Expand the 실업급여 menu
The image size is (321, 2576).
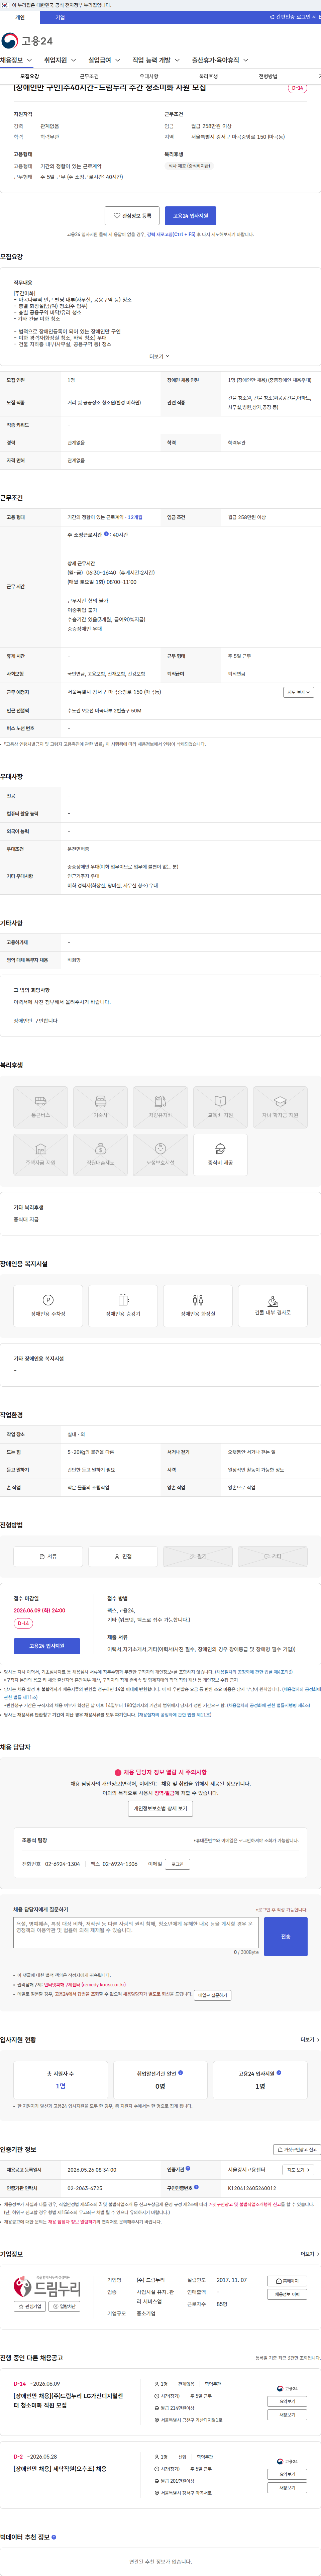pyautogui.click(x=104, y=60)
